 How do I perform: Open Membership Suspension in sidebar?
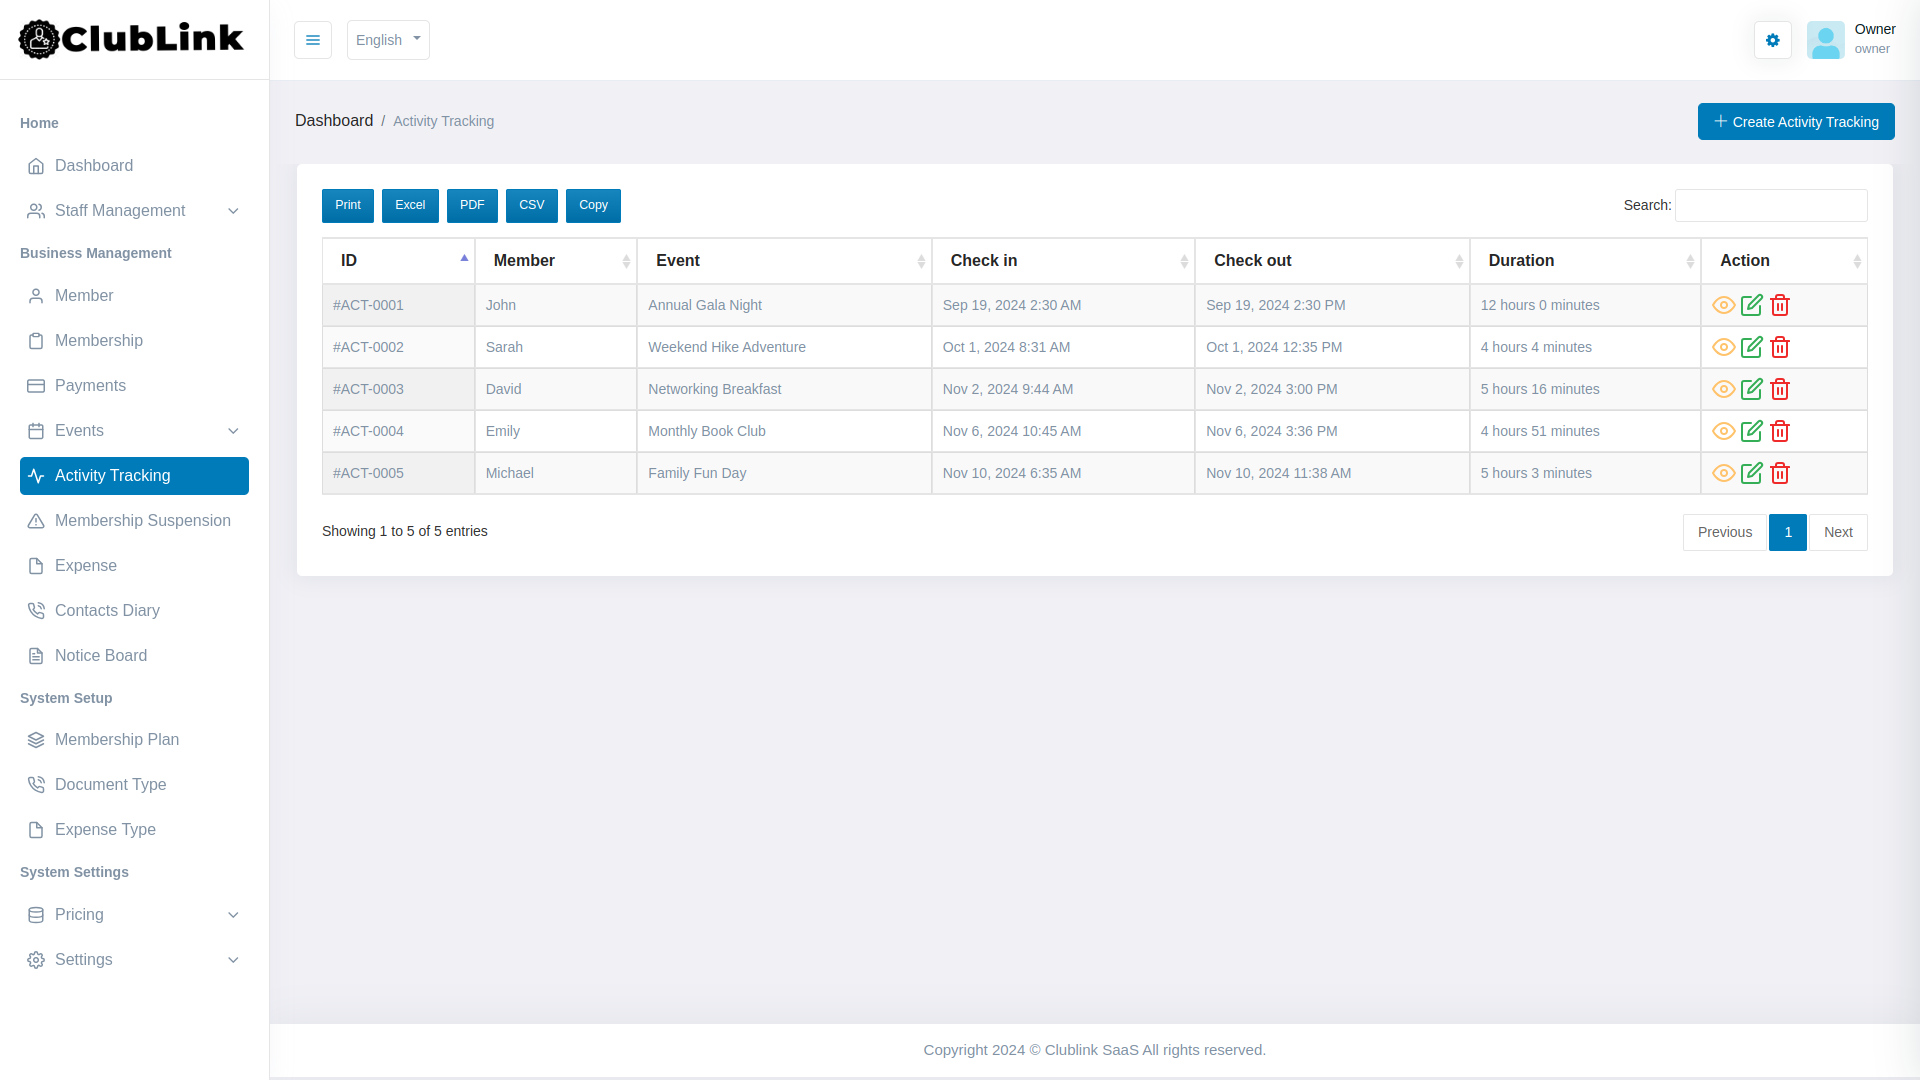[142, 521]
